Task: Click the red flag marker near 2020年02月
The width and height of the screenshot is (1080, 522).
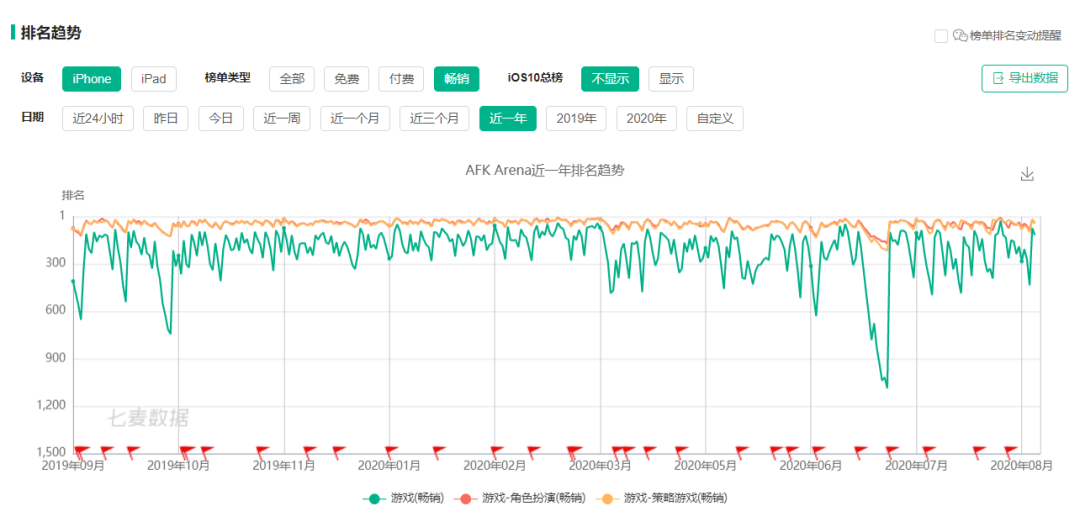Action: [x=497, y=452]
